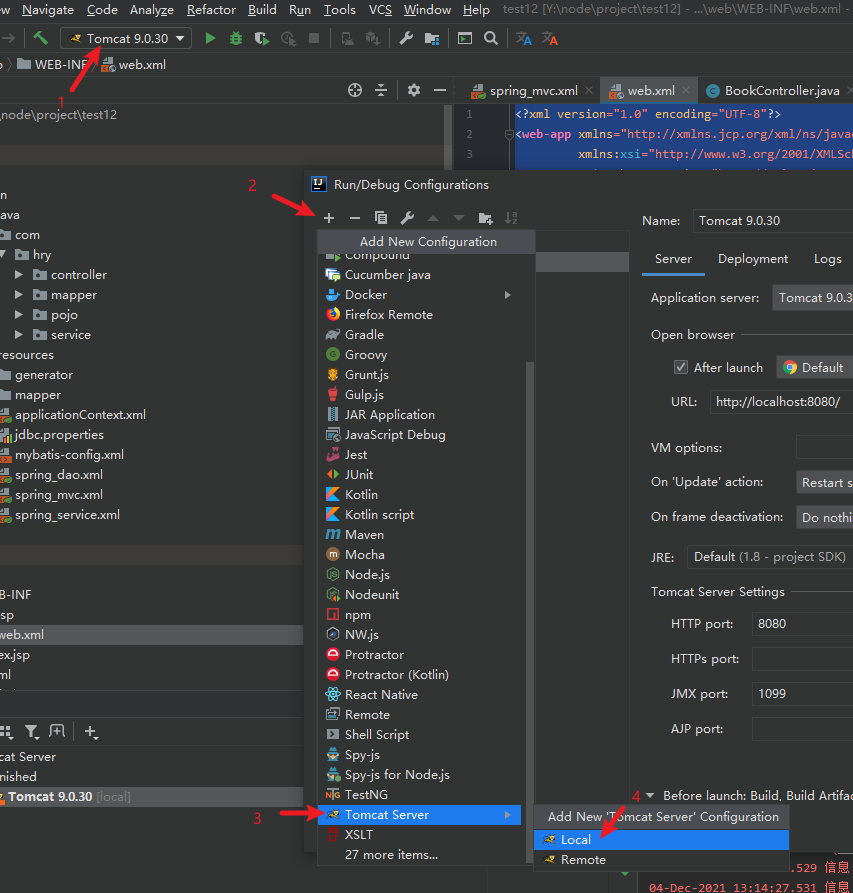
Task: Click the Locate in project crosshair icon
Action: pyautogui.click(x=355, y=91)
